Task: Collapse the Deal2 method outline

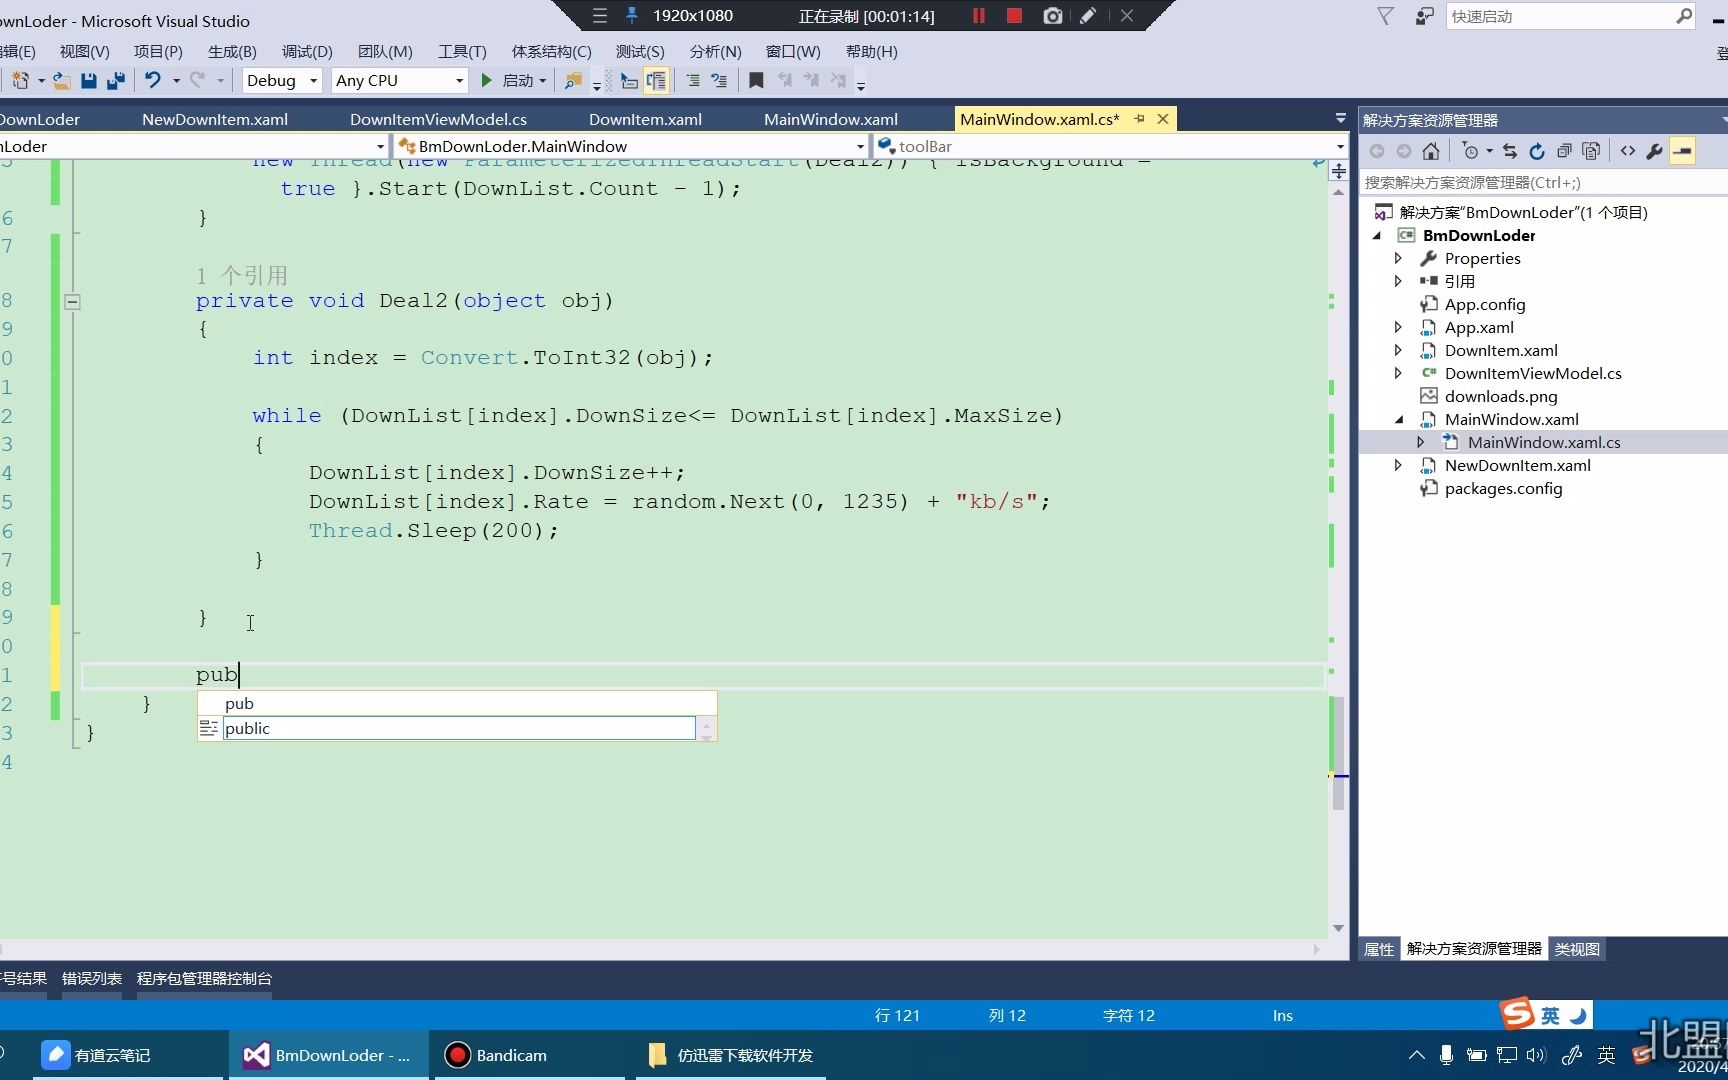Action: (x=72, y=301)
